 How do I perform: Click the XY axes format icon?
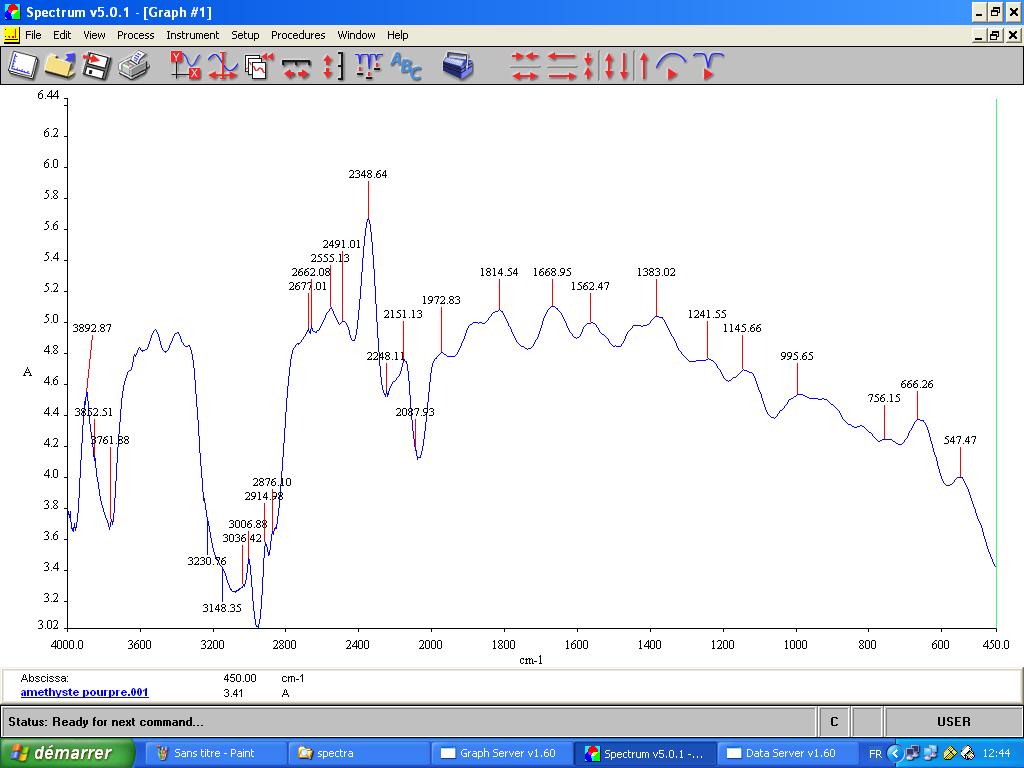(x=185, y=66)
